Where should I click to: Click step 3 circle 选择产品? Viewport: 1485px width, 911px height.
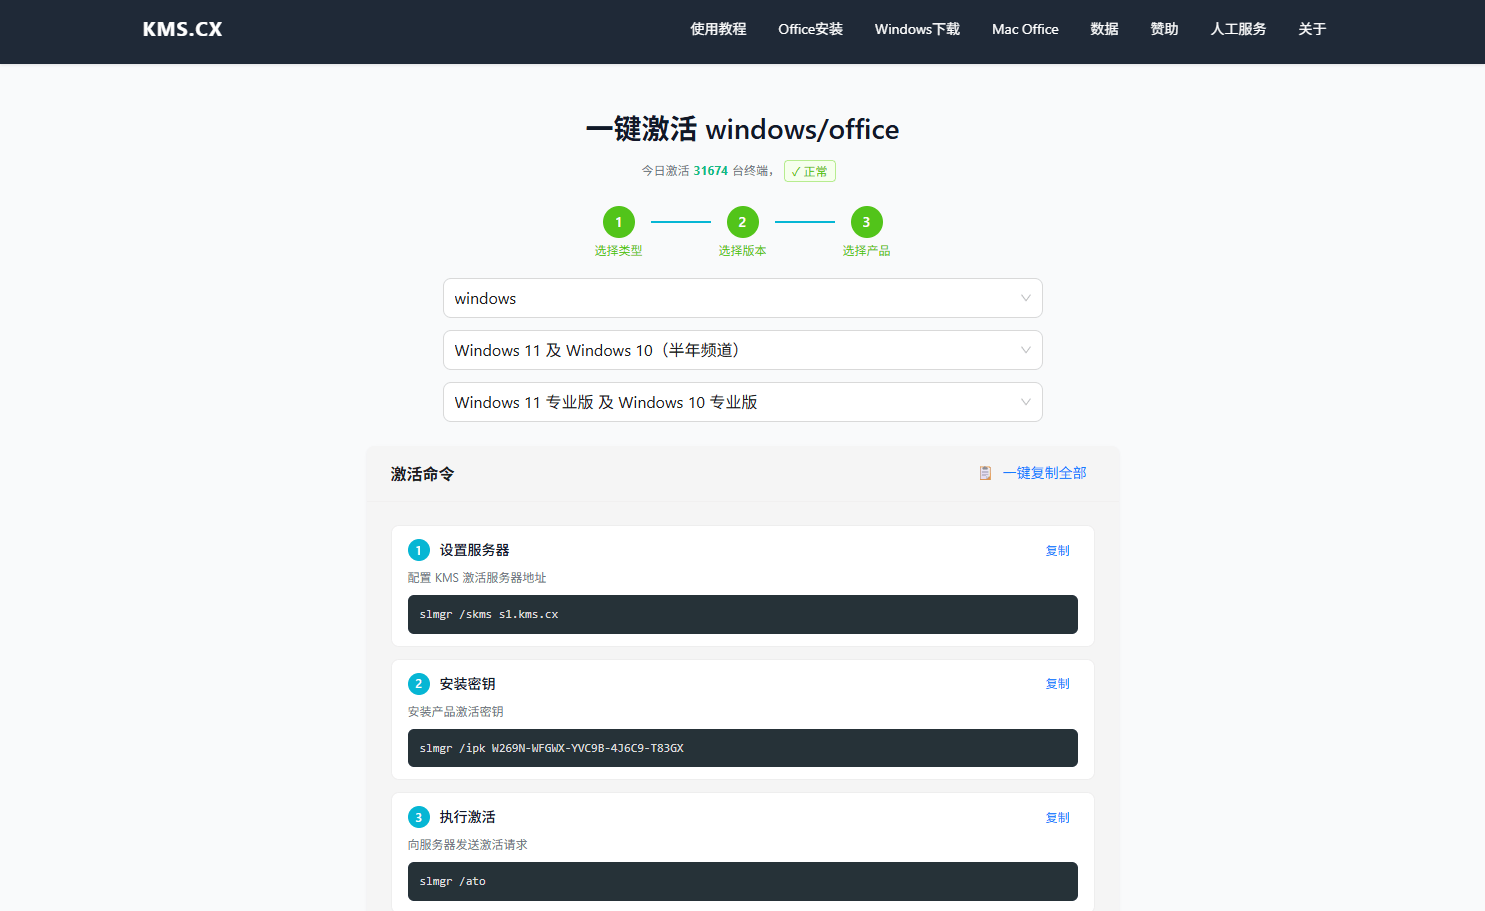tap(866, 222)
